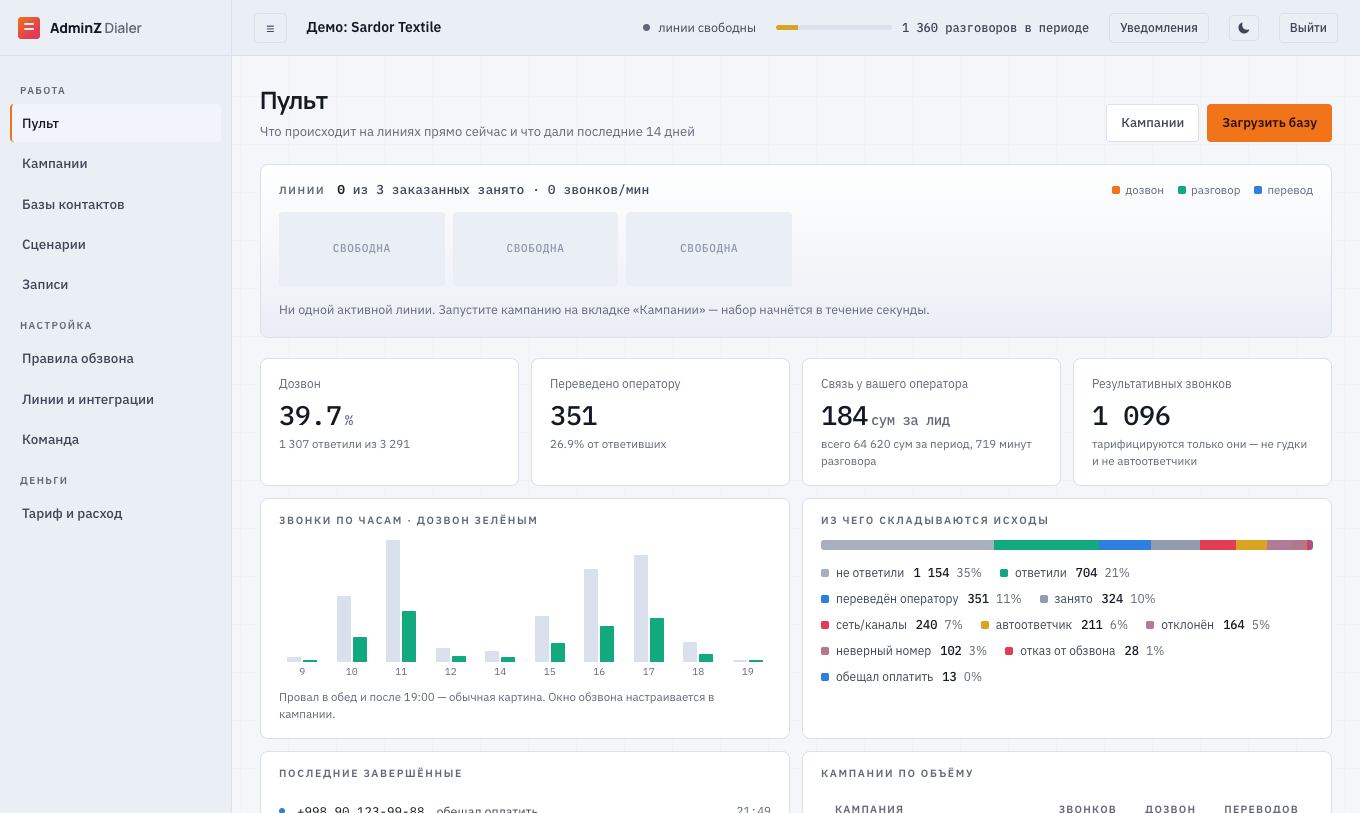
Task: Click the 'автоответчик 211' legend entry
Action: click(x=1054, y=625)
